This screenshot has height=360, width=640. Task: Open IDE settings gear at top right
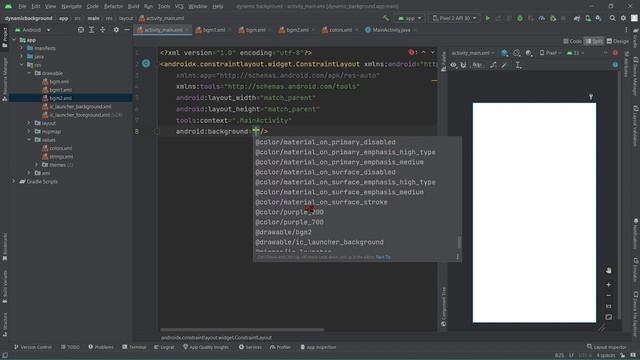point(623,18)
